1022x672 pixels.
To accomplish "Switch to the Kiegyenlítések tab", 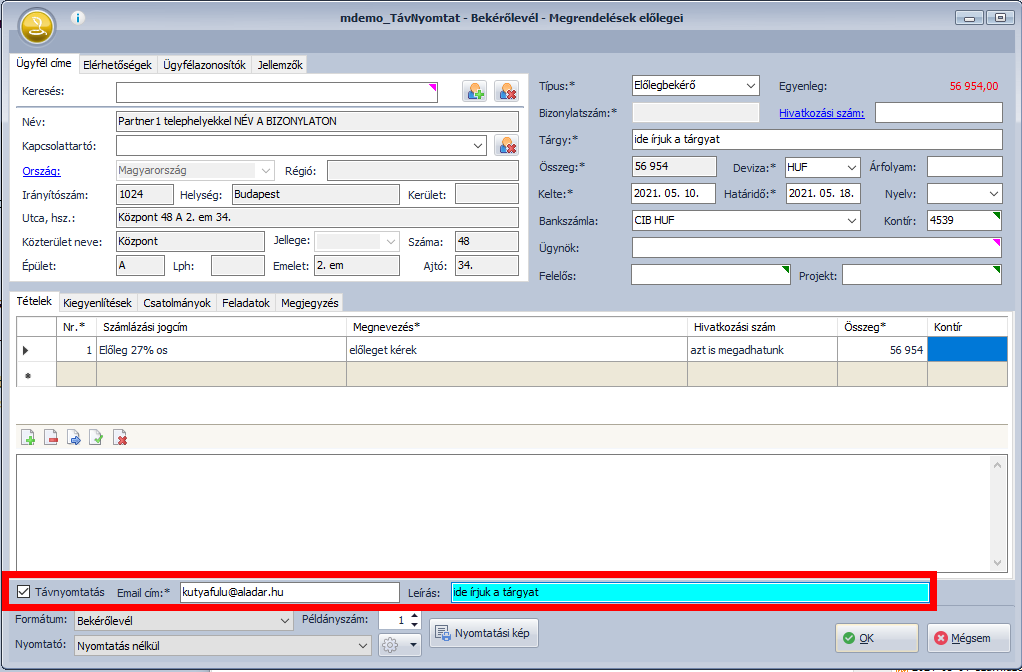I will 98,303.
